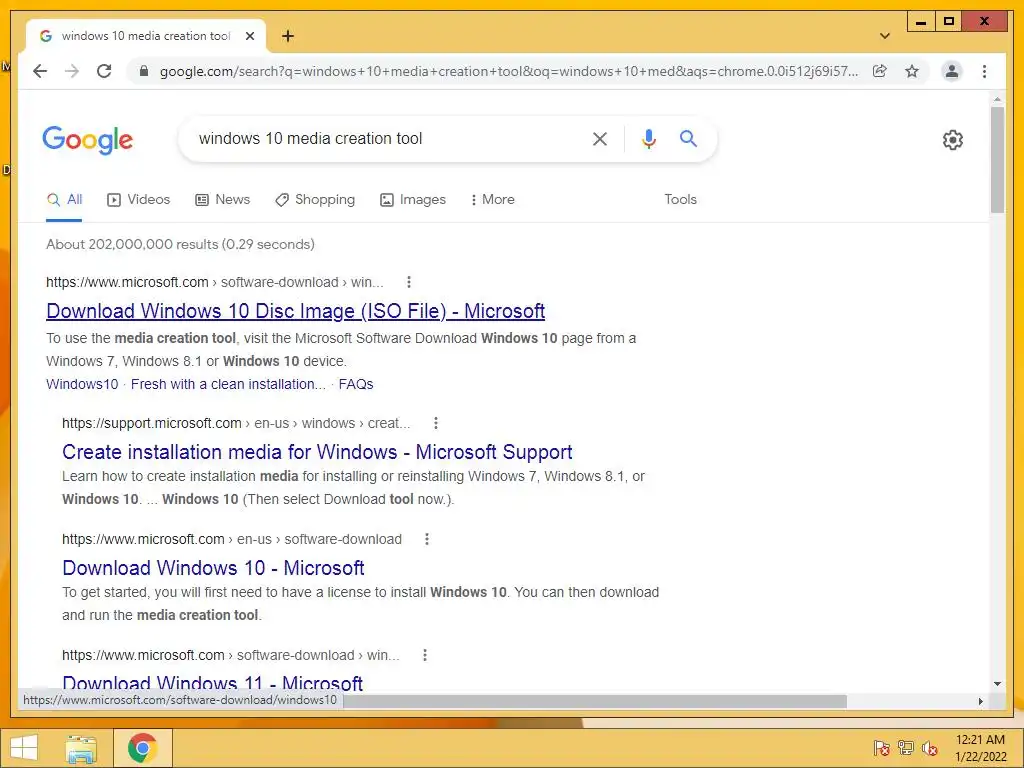Click the Chrome address bar URL

pyautogui.click(x=509, y=71)
